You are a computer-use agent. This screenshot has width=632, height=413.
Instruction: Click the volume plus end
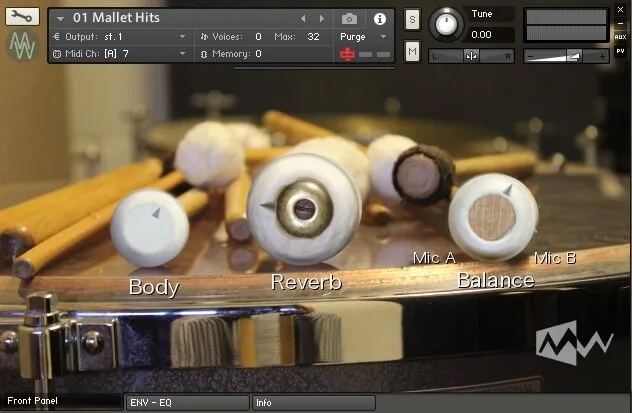pos(602,56)
